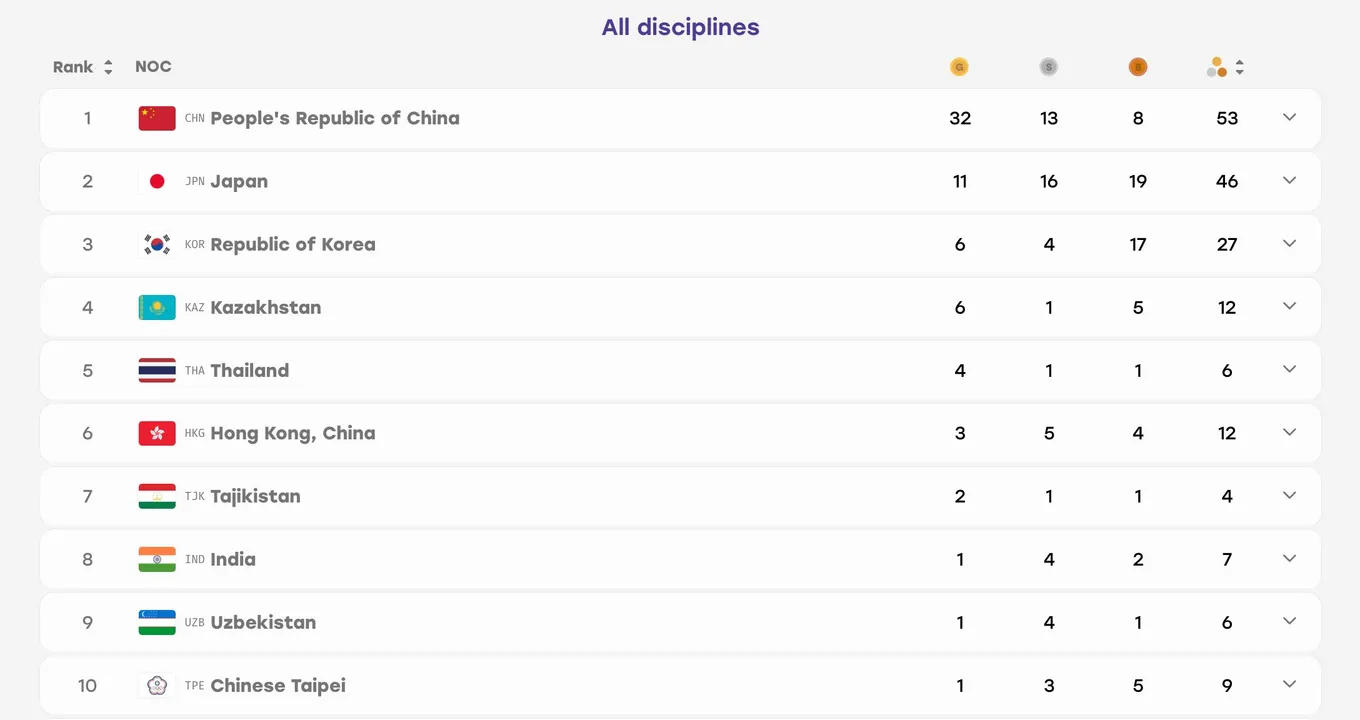This screenshot has height=720, width=1360.
Task: Expand People's Republic of China row
Action: [1289, 117]
